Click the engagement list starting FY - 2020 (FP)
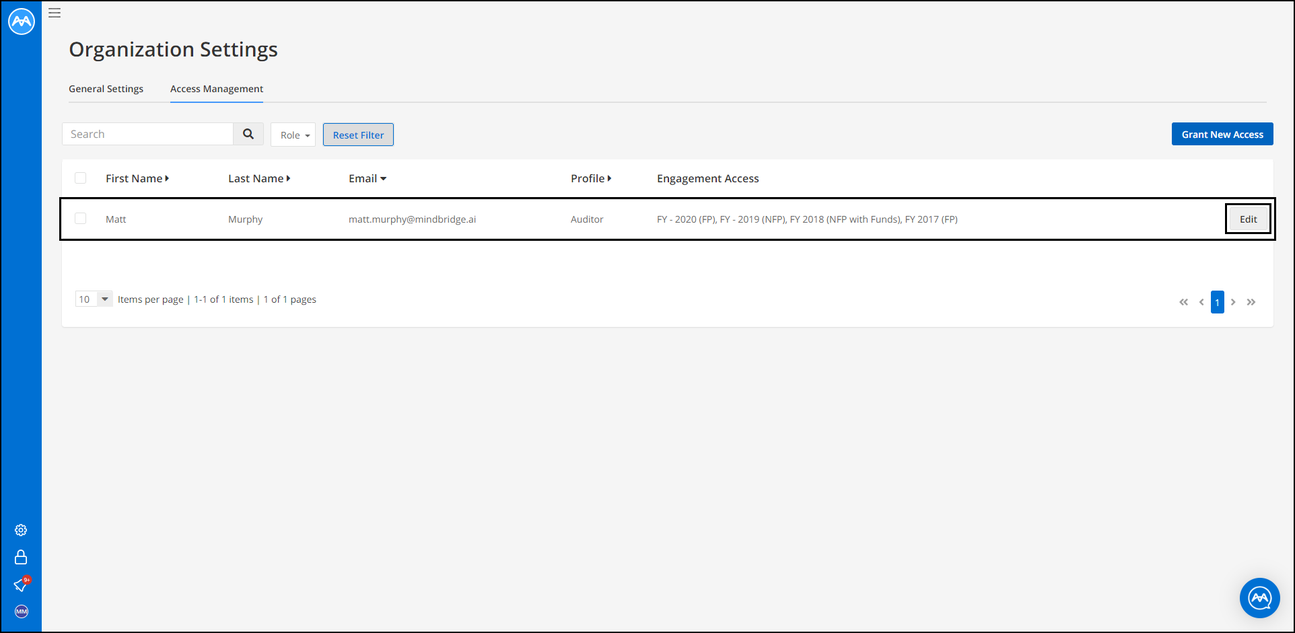Screen dimensions: 1295x633 pyautogui.click(x=807, y=219)
